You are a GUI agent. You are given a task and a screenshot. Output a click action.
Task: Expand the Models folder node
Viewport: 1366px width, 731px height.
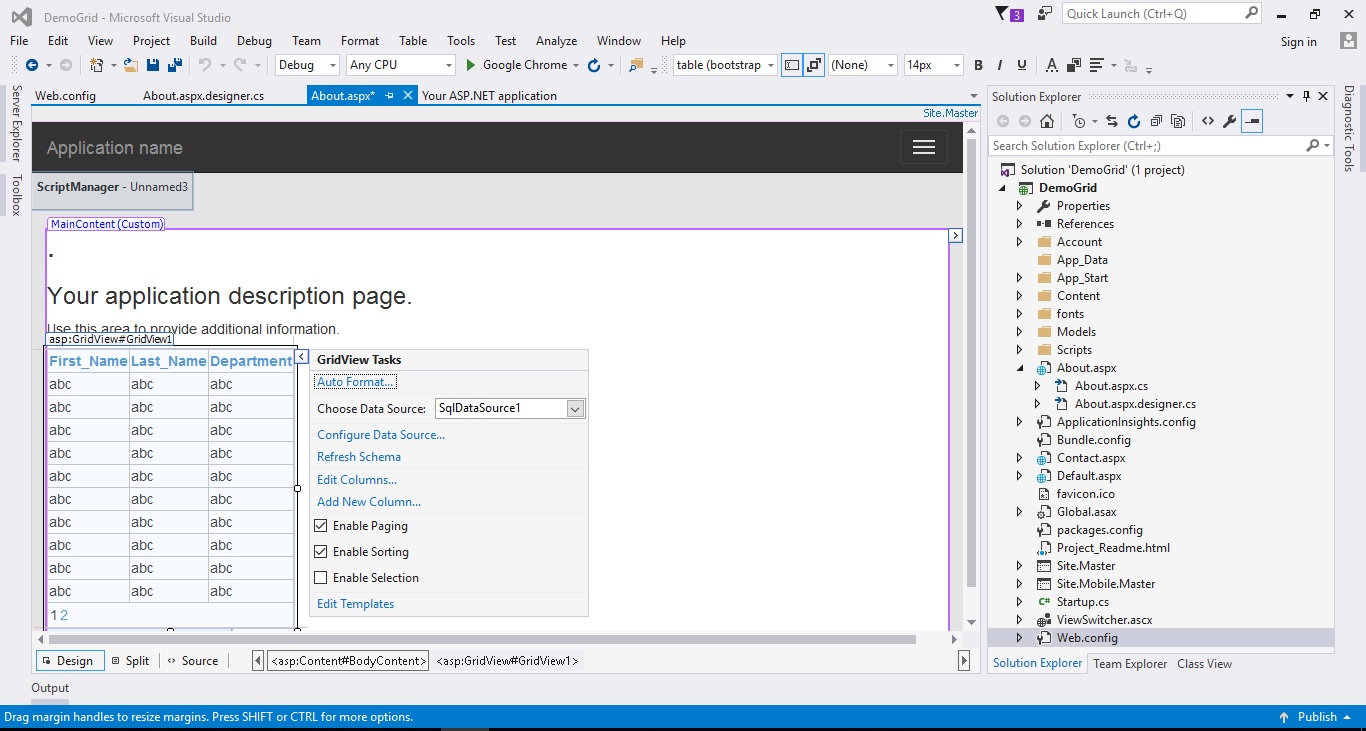point(1019,332)
